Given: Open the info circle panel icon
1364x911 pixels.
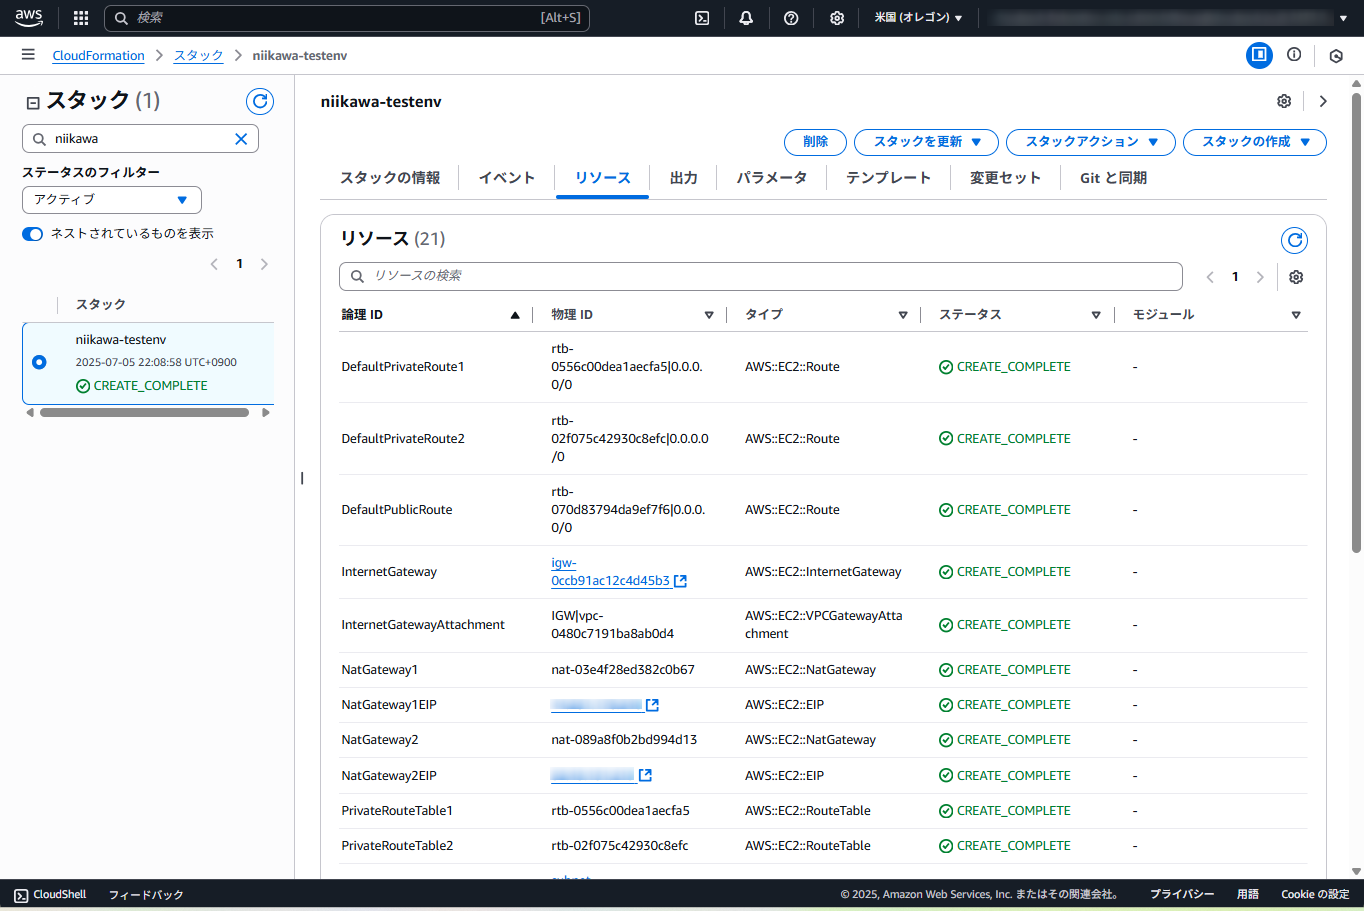Looking at the screenshot, I should tap(1294, 55).
